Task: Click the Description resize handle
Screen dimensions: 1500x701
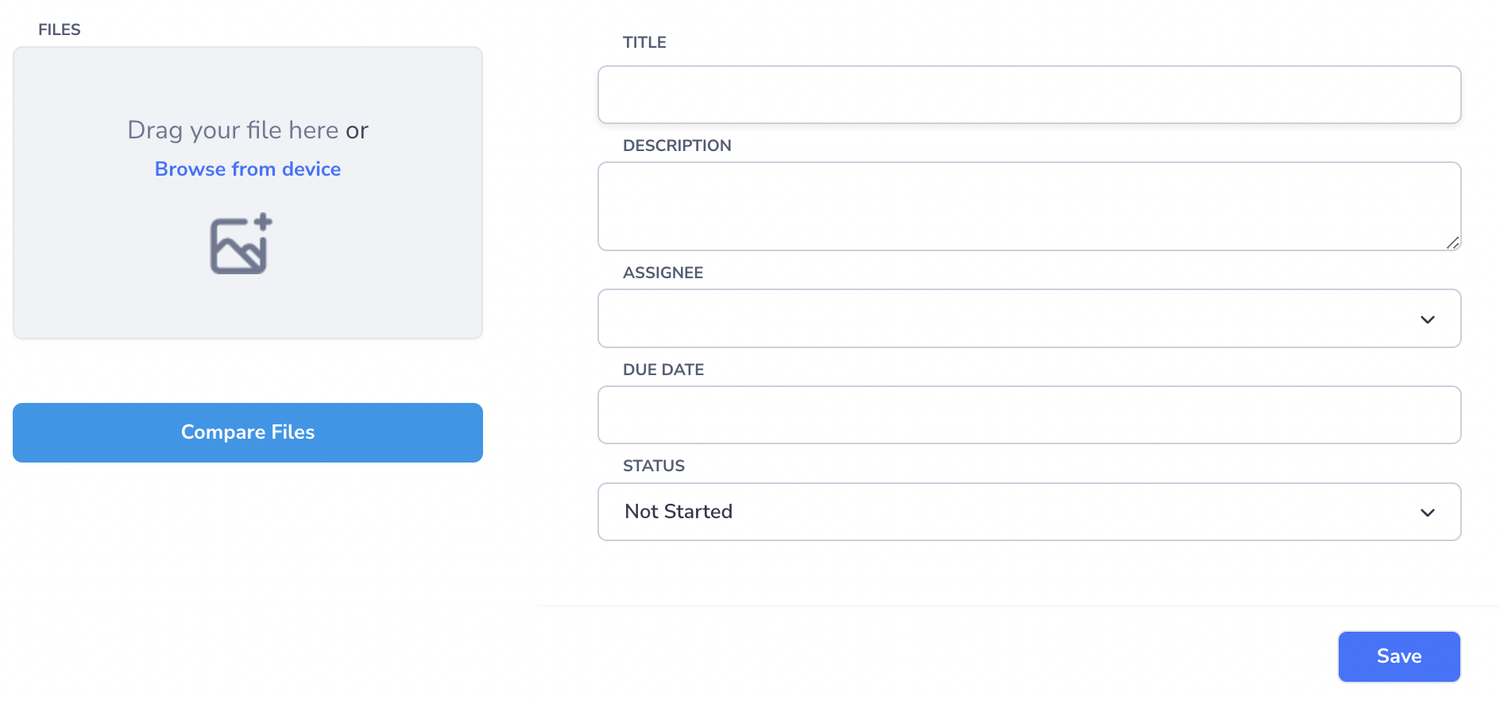Action: click(1452, 243)
